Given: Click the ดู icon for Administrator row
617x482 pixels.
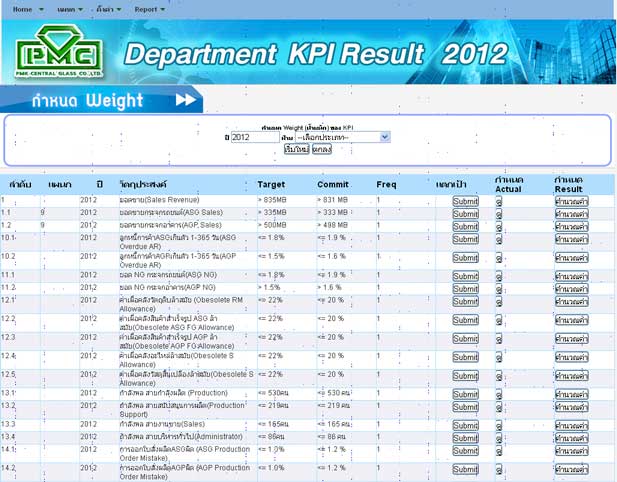Looking at the screenshot, I should [x=499, y=437].
